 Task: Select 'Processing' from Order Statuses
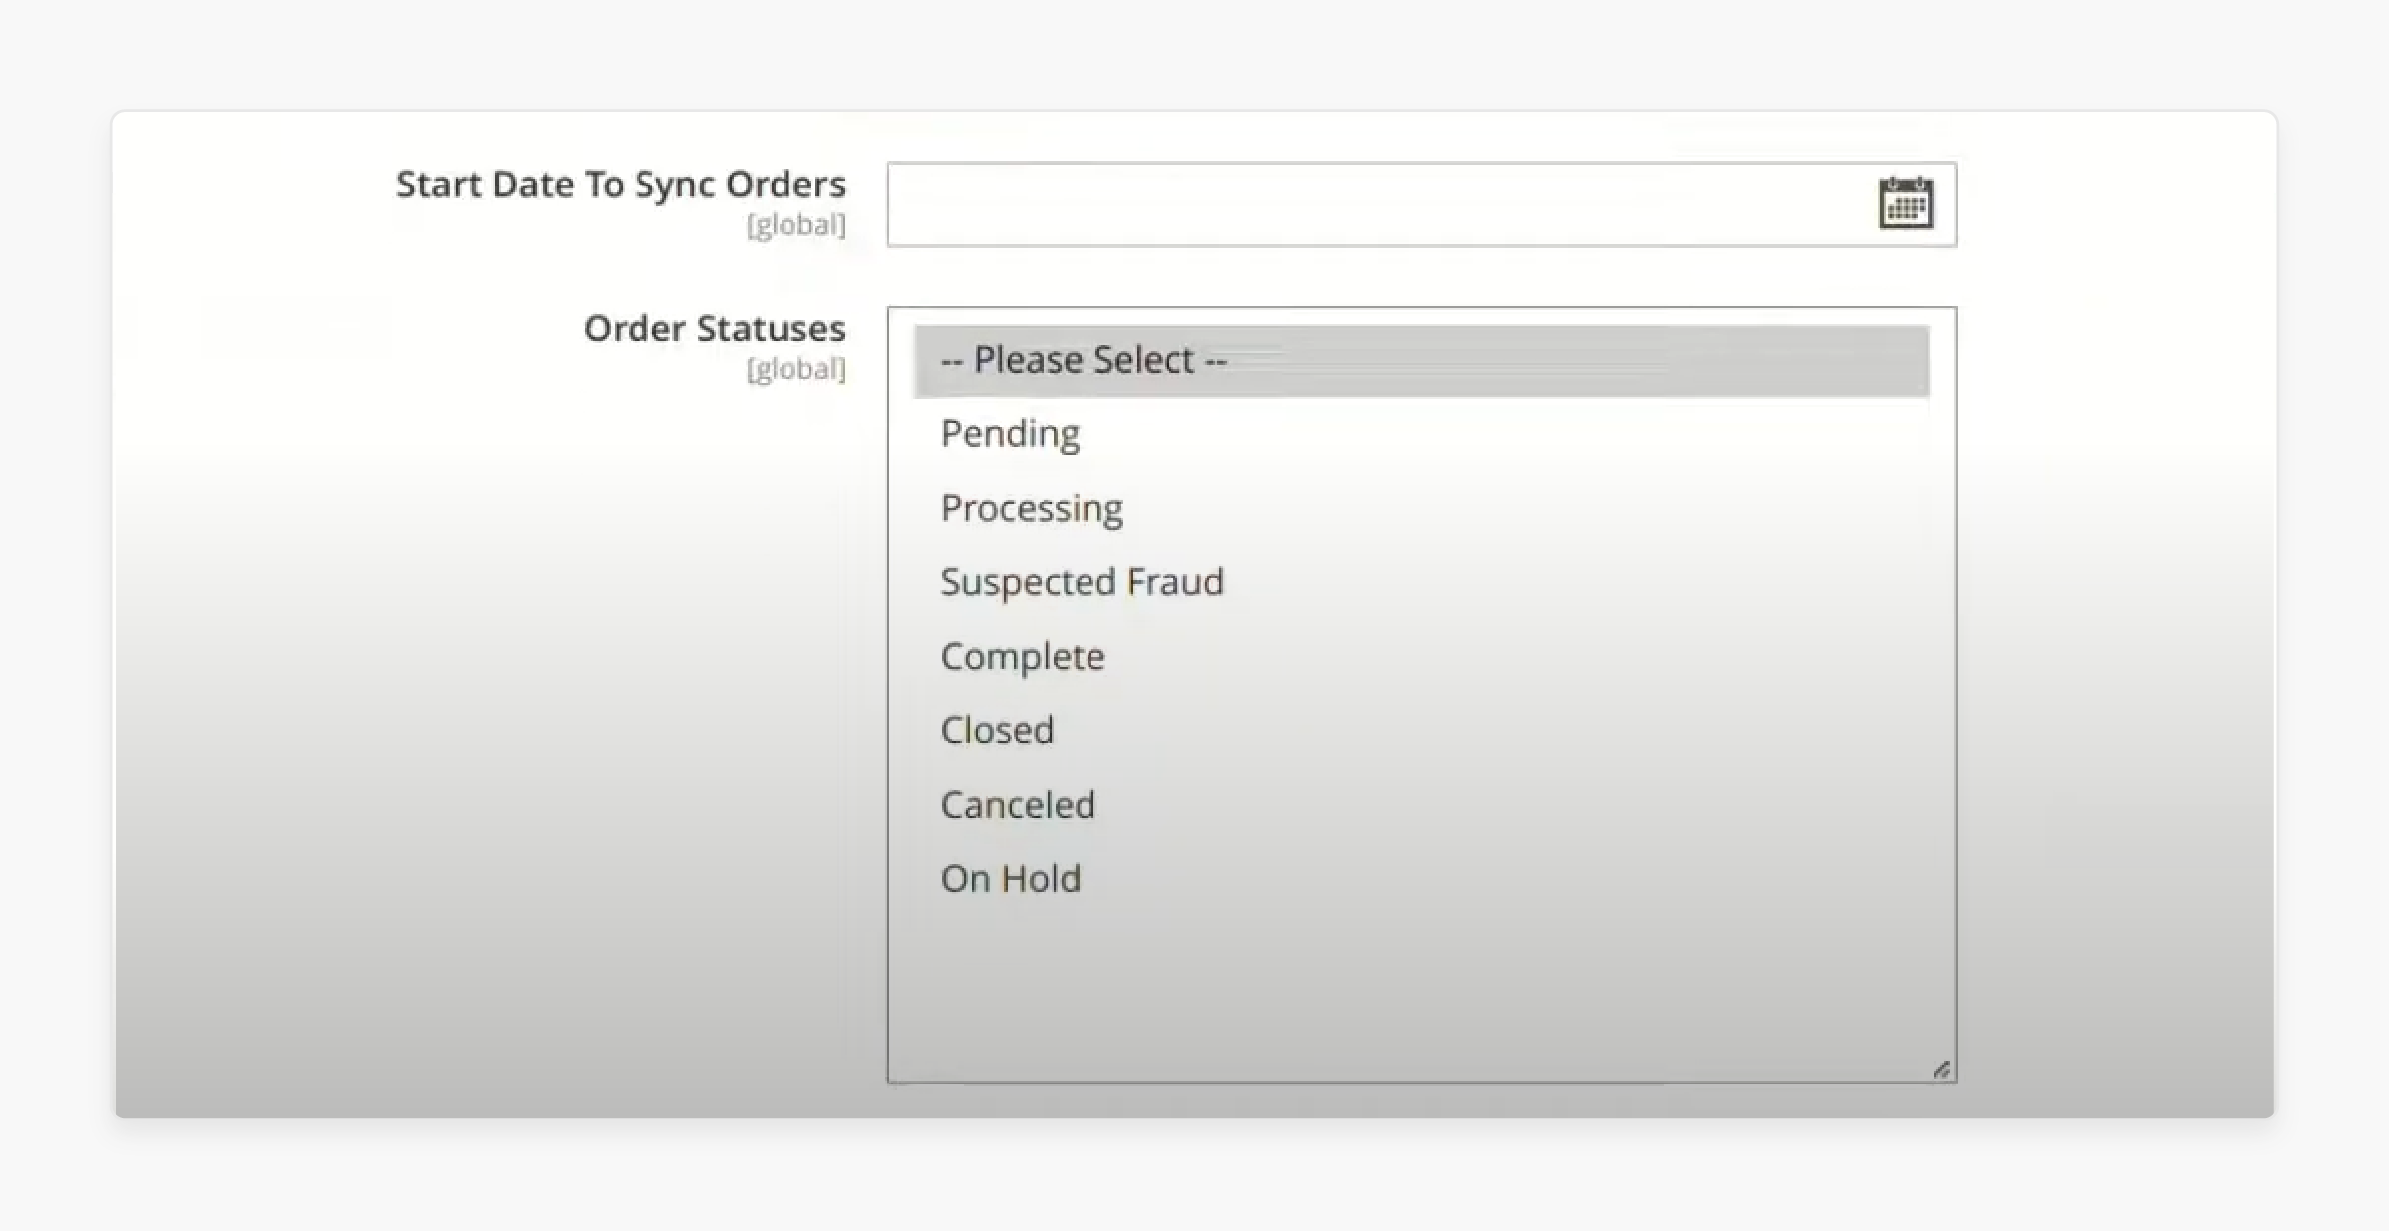(1030, 506)
